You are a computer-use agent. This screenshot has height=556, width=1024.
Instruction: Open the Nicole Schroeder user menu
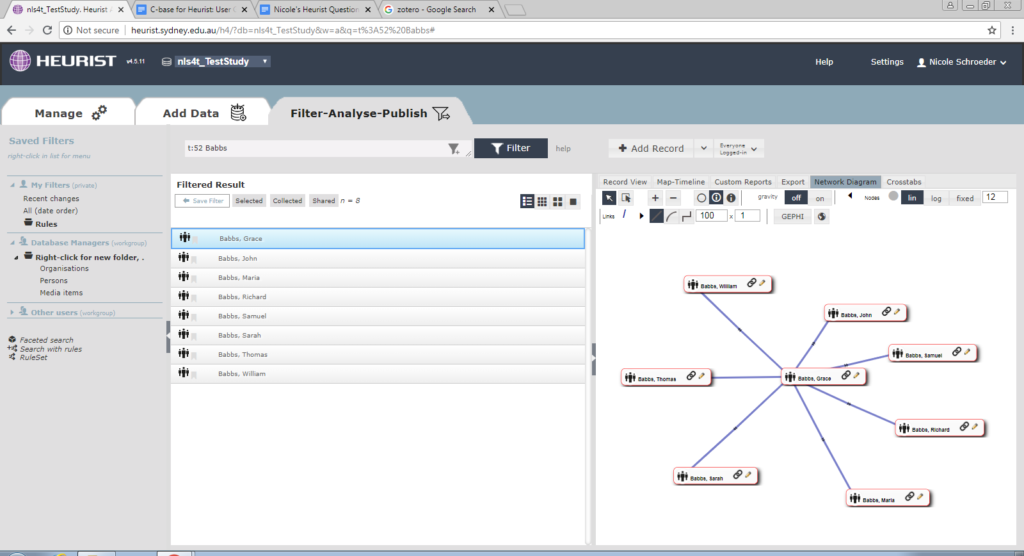(961, 62)
